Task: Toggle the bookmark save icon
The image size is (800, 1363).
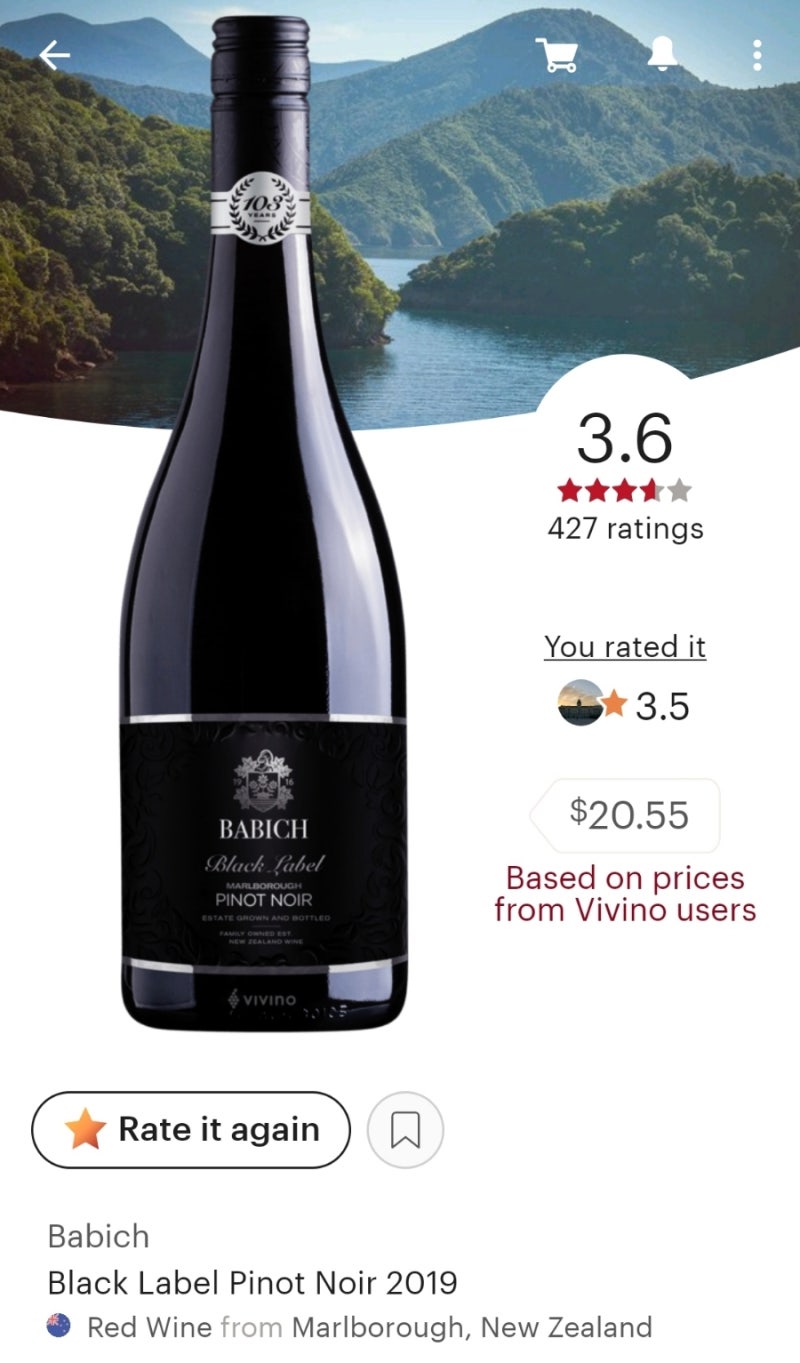Action: click(x=405, y=1130)
